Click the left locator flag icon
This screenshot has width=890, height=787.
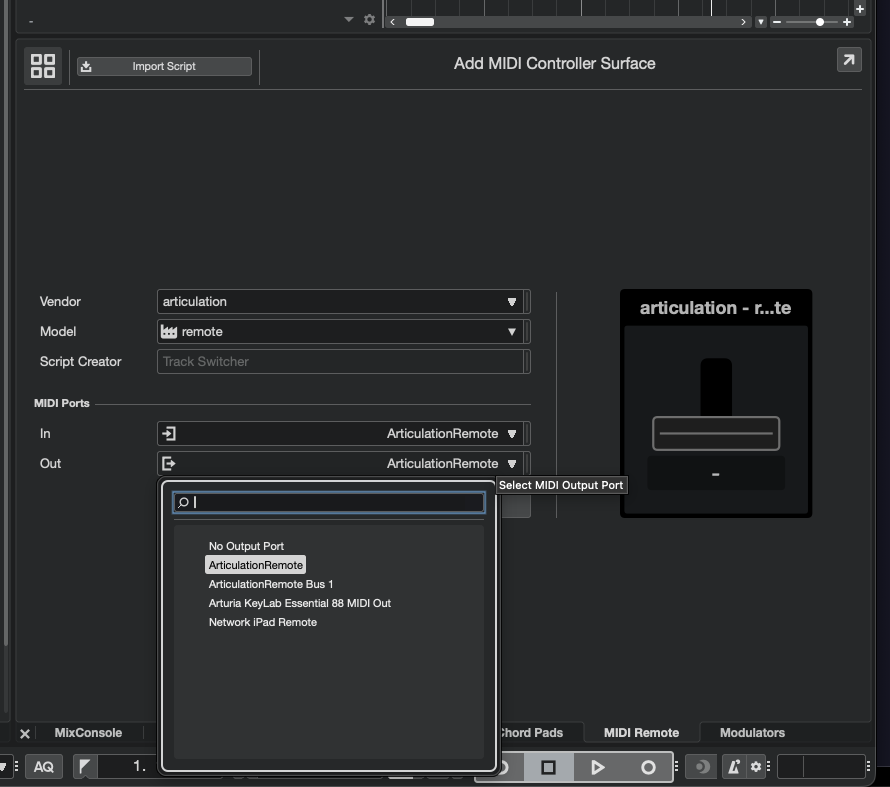85,766
